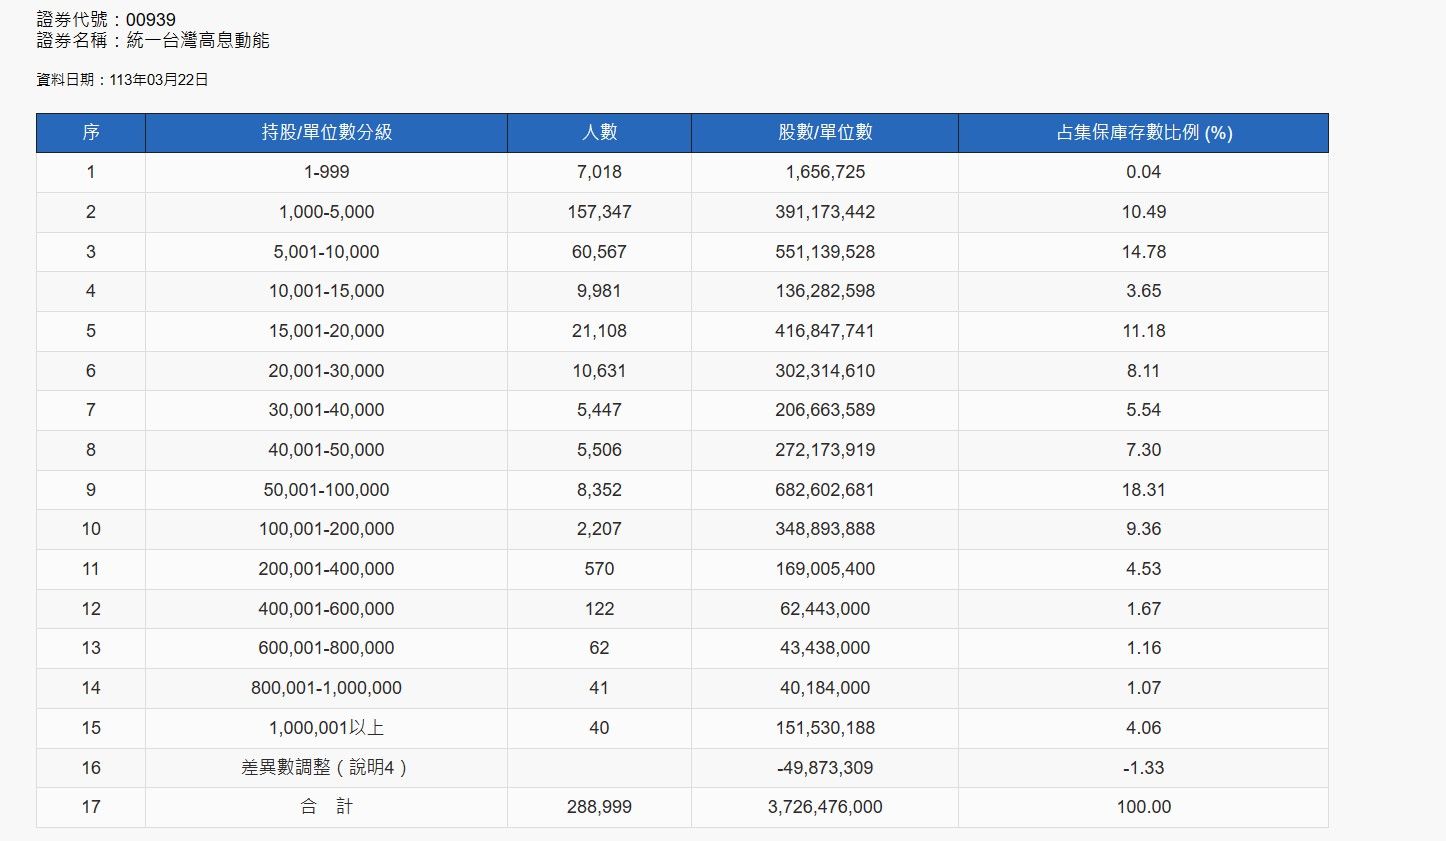Click share count 169,005,400
Viewport: 1446px width, 841px height.
(825, 569)
